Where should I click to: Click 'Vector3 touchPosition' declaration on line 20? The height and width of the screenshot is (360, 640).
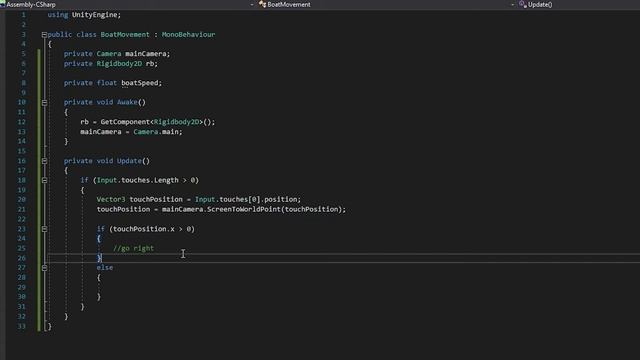pyautogui.click(x=139, y=199)
